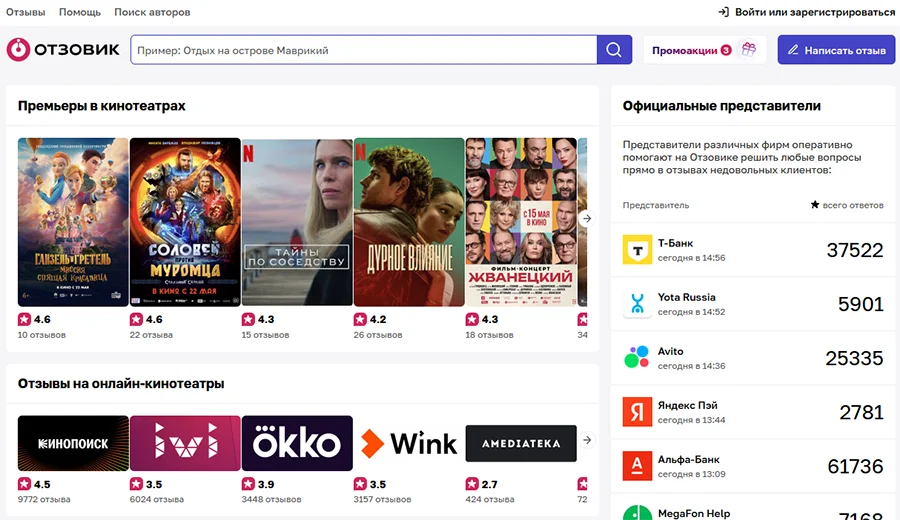This screenshot has height=520, width=900.
Task: Open the Промоакции button
Action: click(x=705, y=50)
